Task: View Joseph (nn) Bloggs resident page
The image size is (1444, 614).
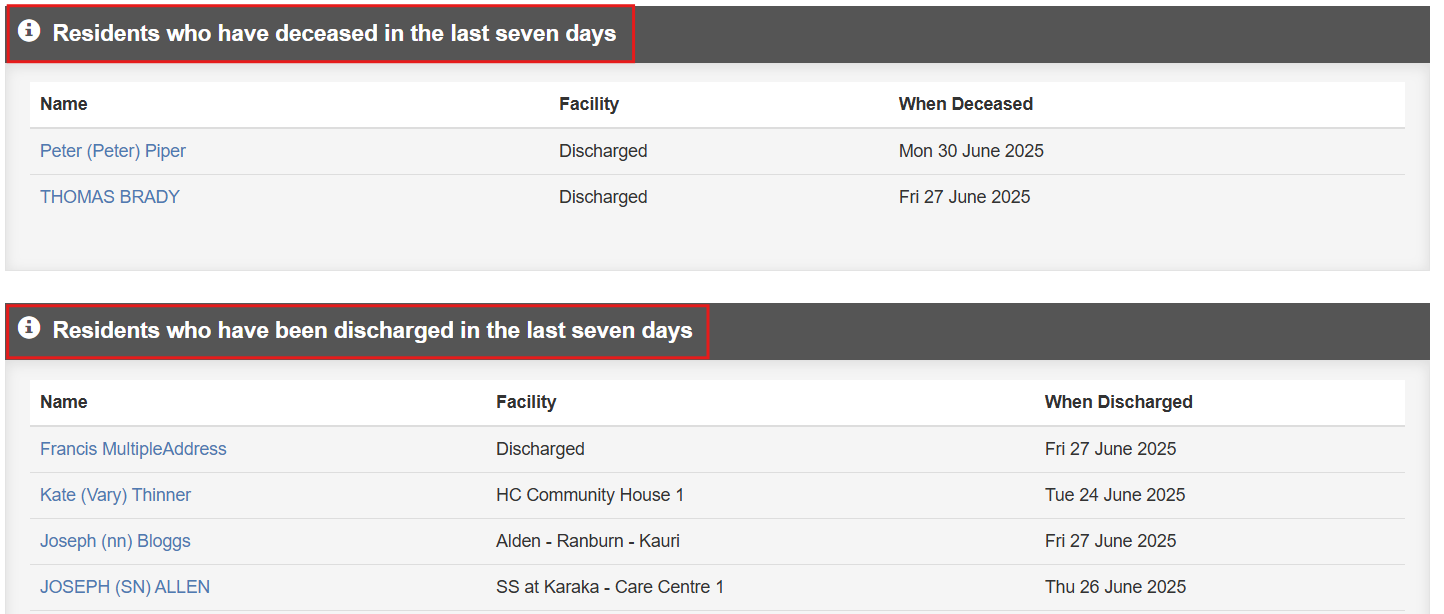Action: coord(115,541)
